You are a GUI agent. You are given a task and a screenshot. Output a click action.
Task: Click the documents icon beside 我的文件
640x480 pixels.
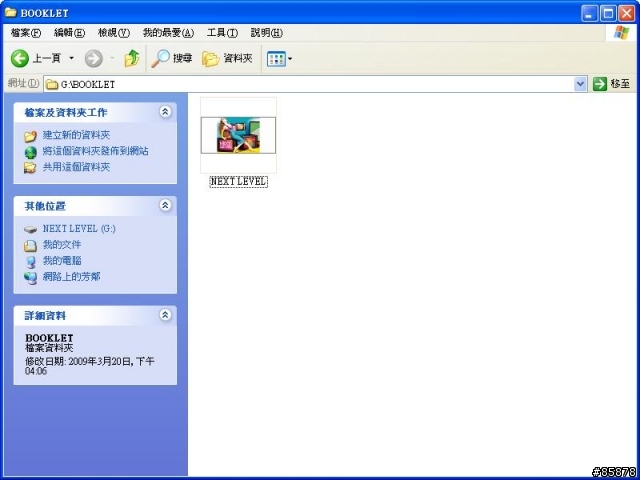[30, 246]
